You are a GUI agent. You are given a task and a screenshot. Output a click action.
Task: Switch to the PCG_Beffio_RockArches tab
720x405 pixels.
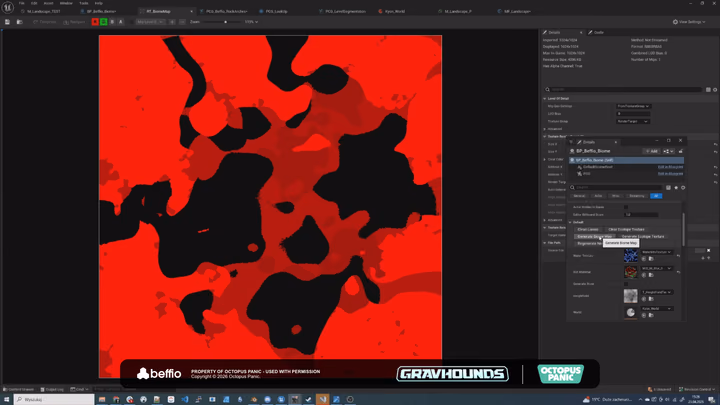(226, 11)
